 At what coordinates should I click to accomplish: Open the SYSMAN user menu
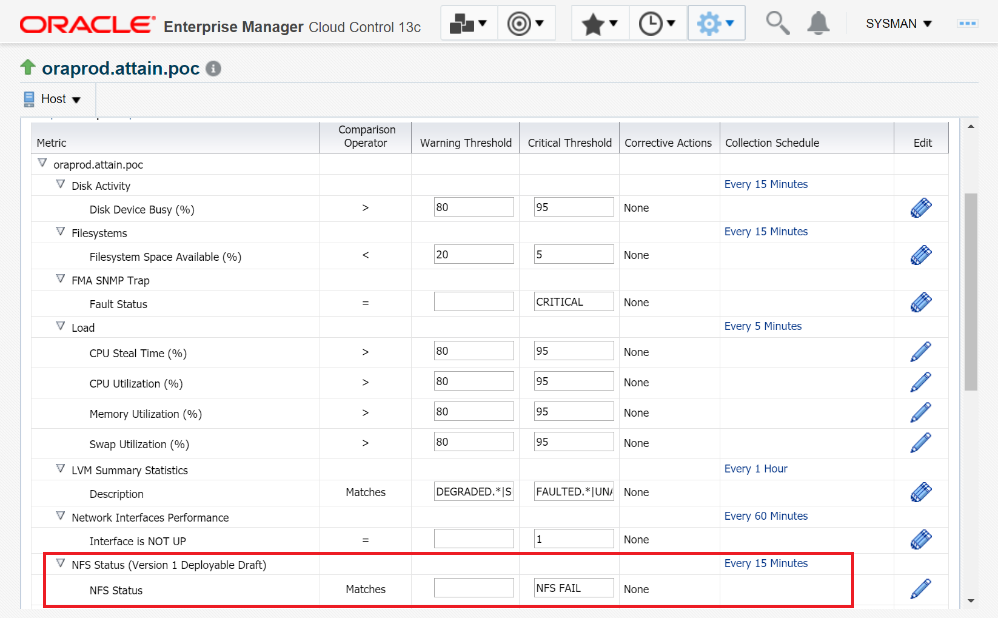(x=898, y=23)
